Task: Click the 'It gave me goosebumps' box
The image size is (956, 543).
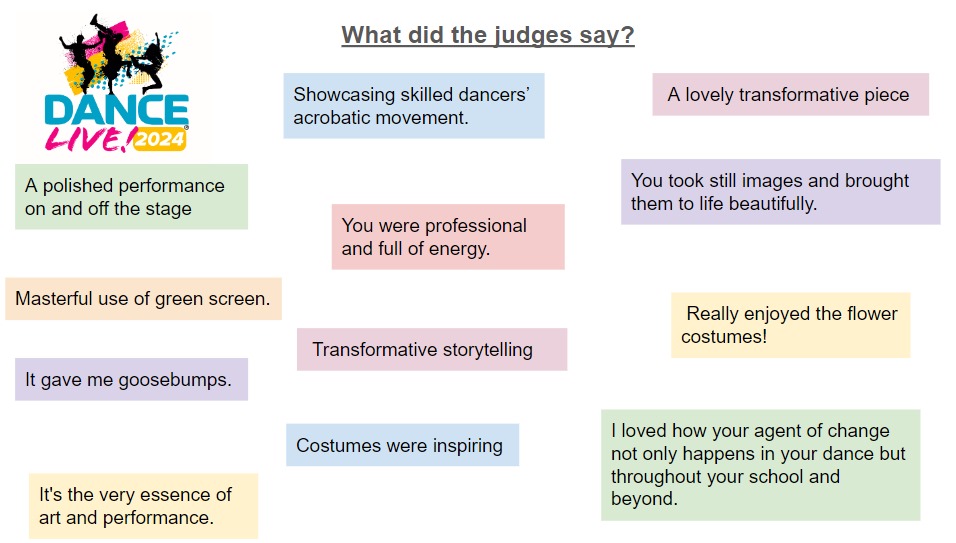Action: pos(131,379)
